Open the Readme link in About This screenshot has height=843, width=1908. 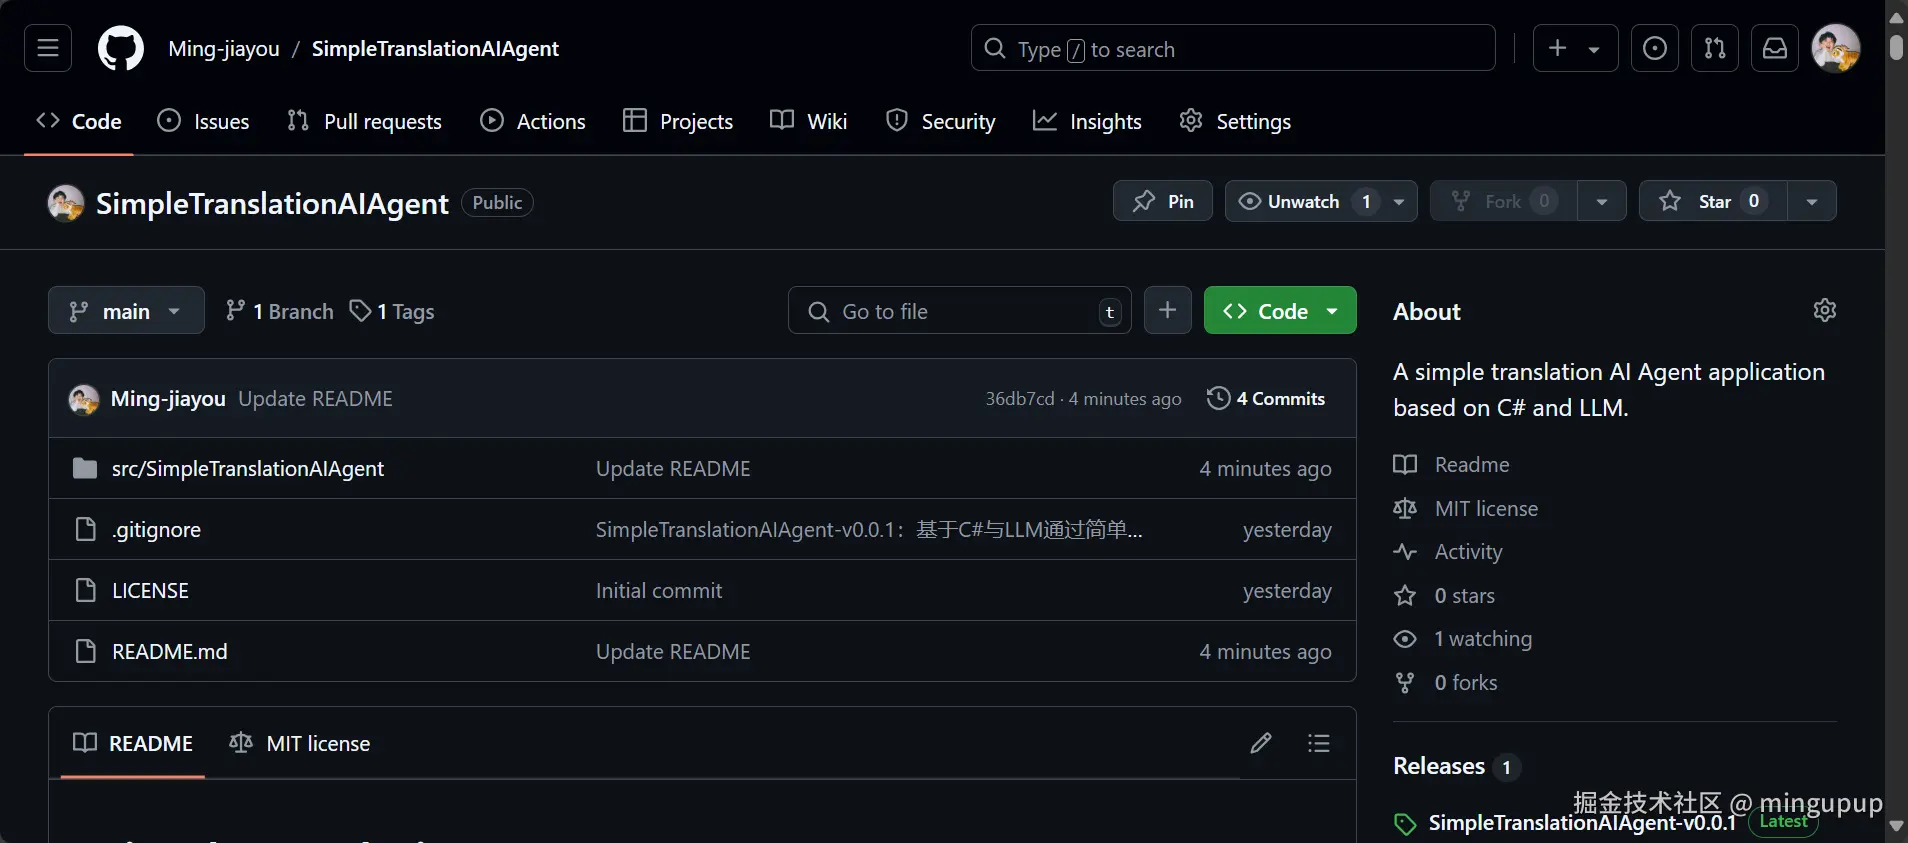pos(1451,464)
